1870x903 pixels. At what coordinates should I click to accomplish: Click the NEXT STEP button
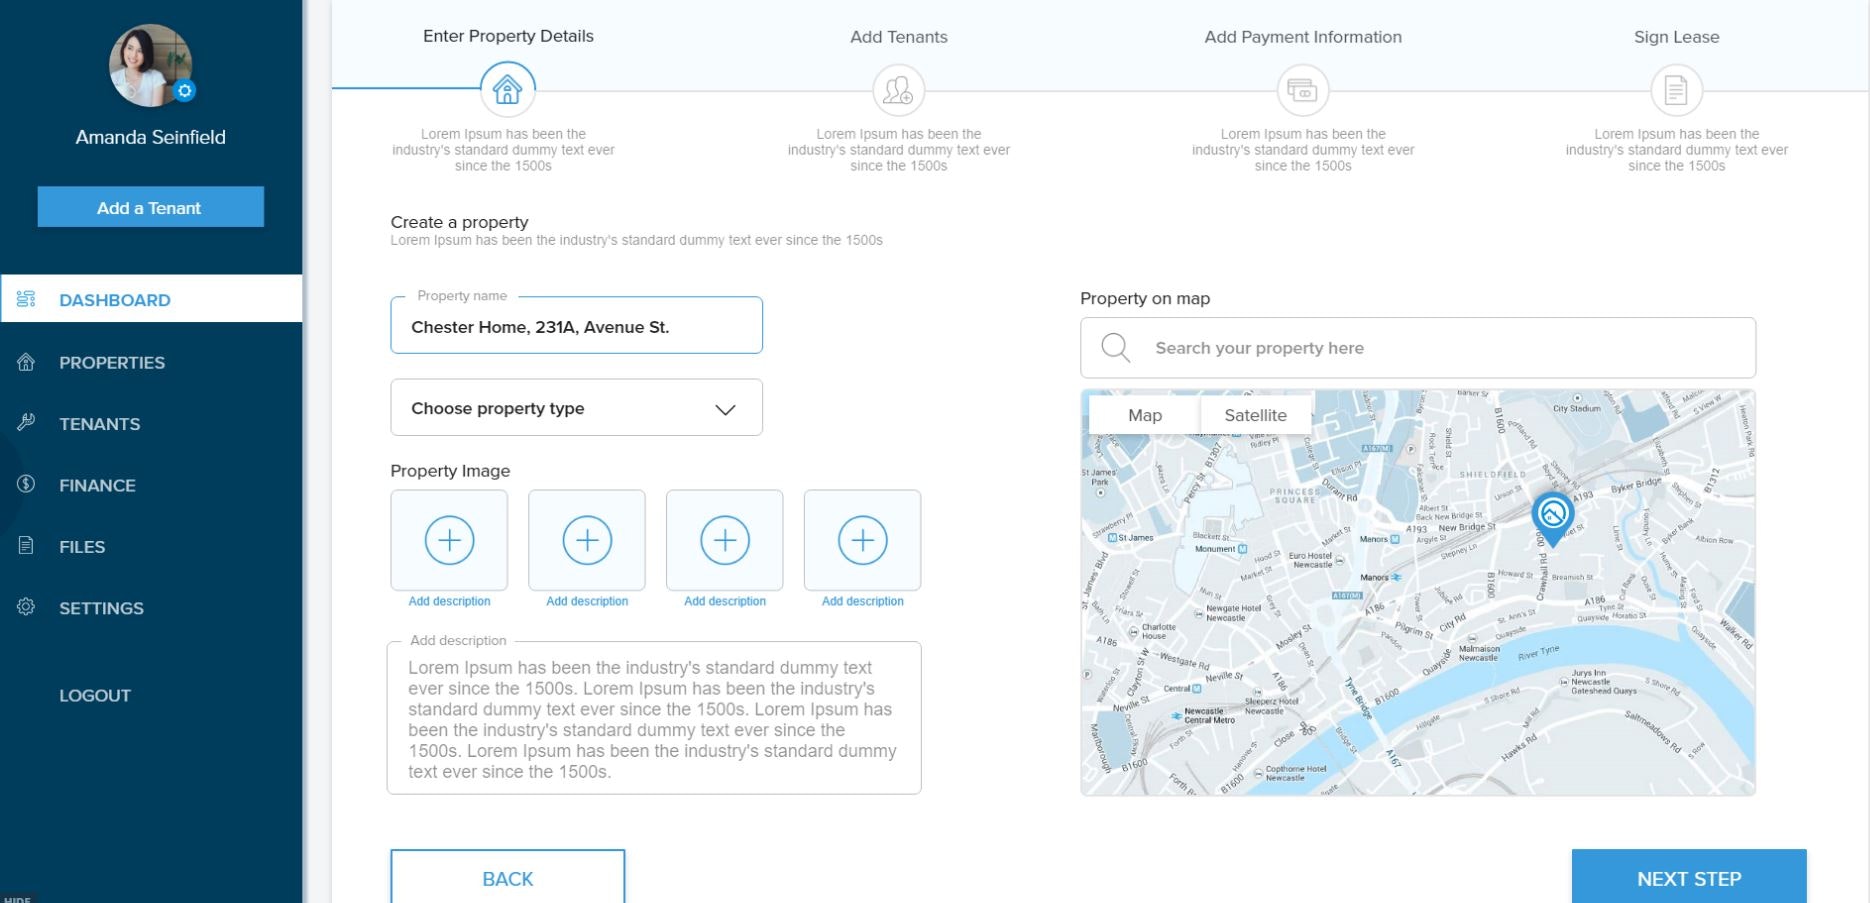pos(1689,877)
